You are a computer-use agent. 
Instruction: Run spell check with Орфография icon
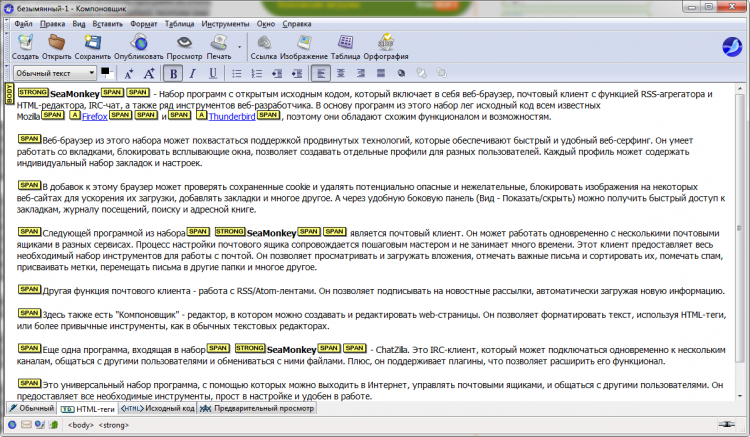point(386,43)
